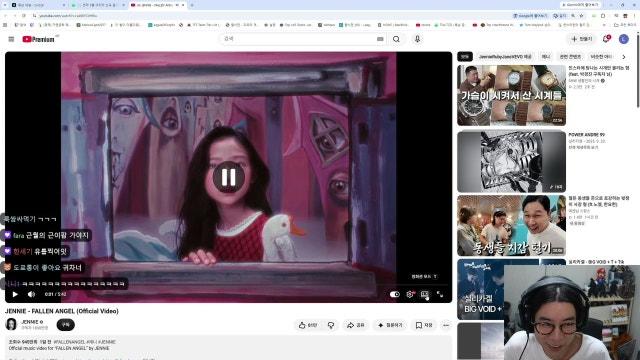Open the YouTube guide hamburger menu
The image size is (640, 360).
[x=11, y=39]
